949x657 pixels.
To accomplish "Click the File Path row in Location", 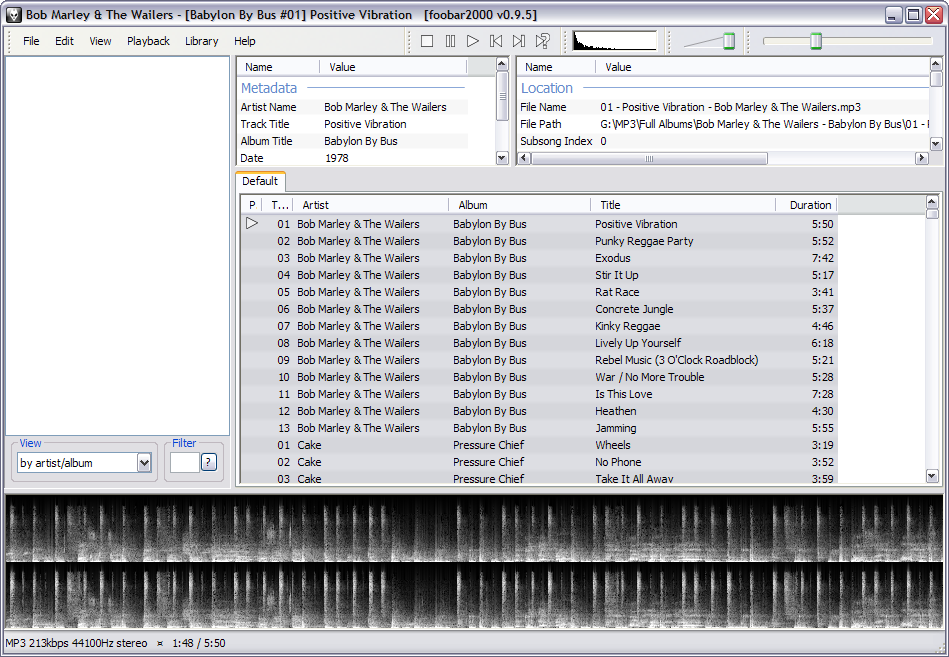I will pyautogui.click(x=723, y=124).
